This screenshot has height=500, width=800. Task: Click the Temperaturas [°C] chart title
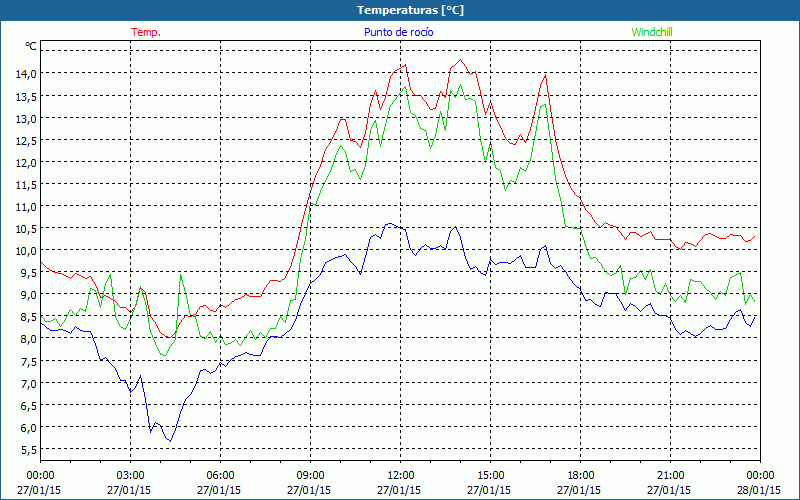(399, 9)
